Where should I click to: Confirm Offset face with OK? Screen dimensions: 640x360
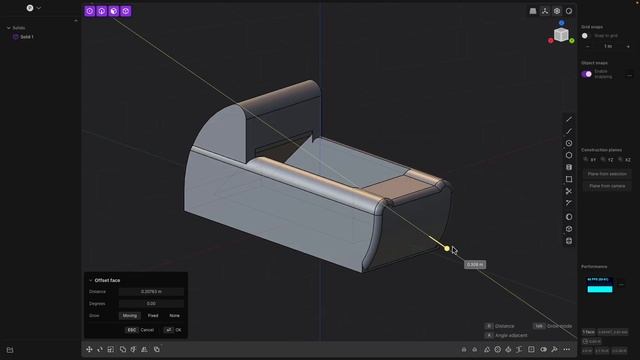pos(173,330)
